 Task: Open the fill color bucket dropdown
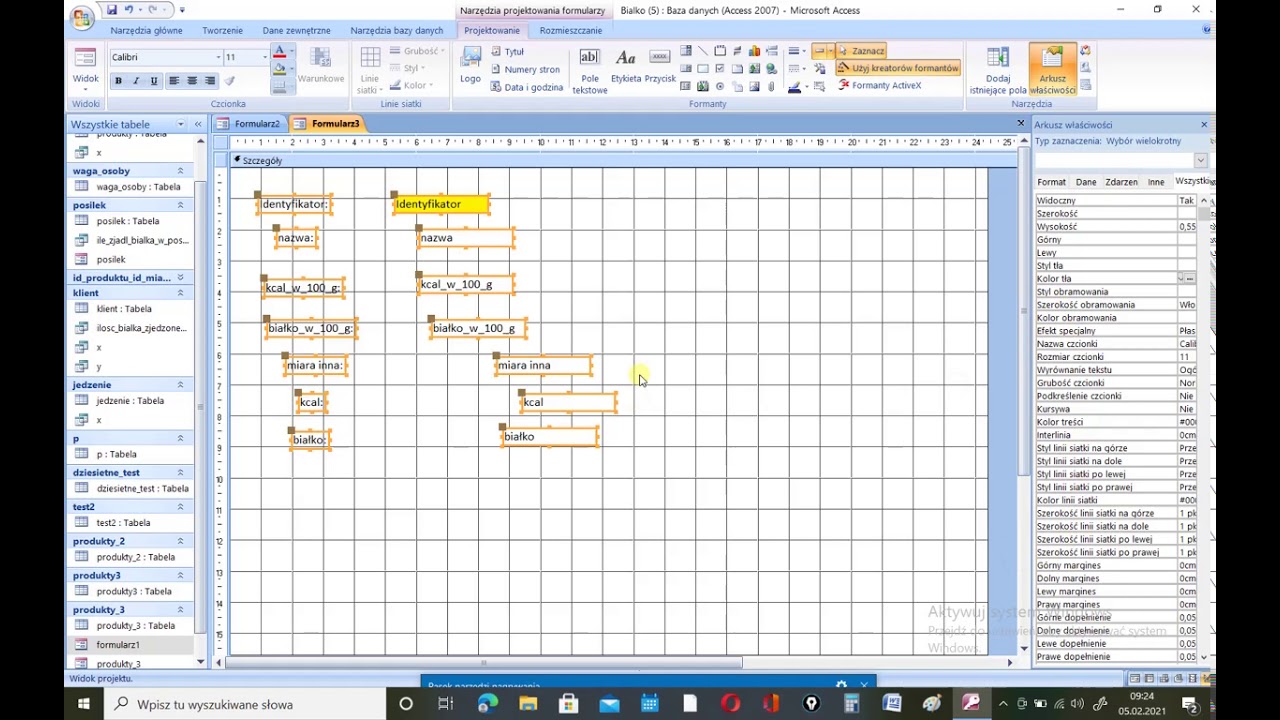point(292,69)
